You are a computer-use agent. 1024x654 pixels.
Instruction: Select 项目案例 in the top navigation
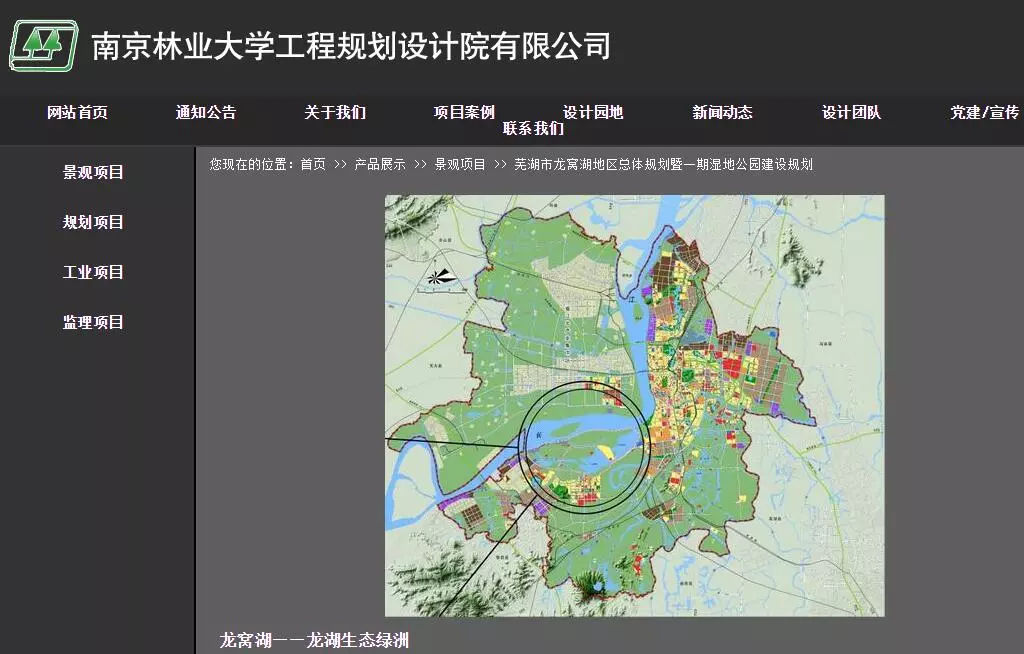464,113
